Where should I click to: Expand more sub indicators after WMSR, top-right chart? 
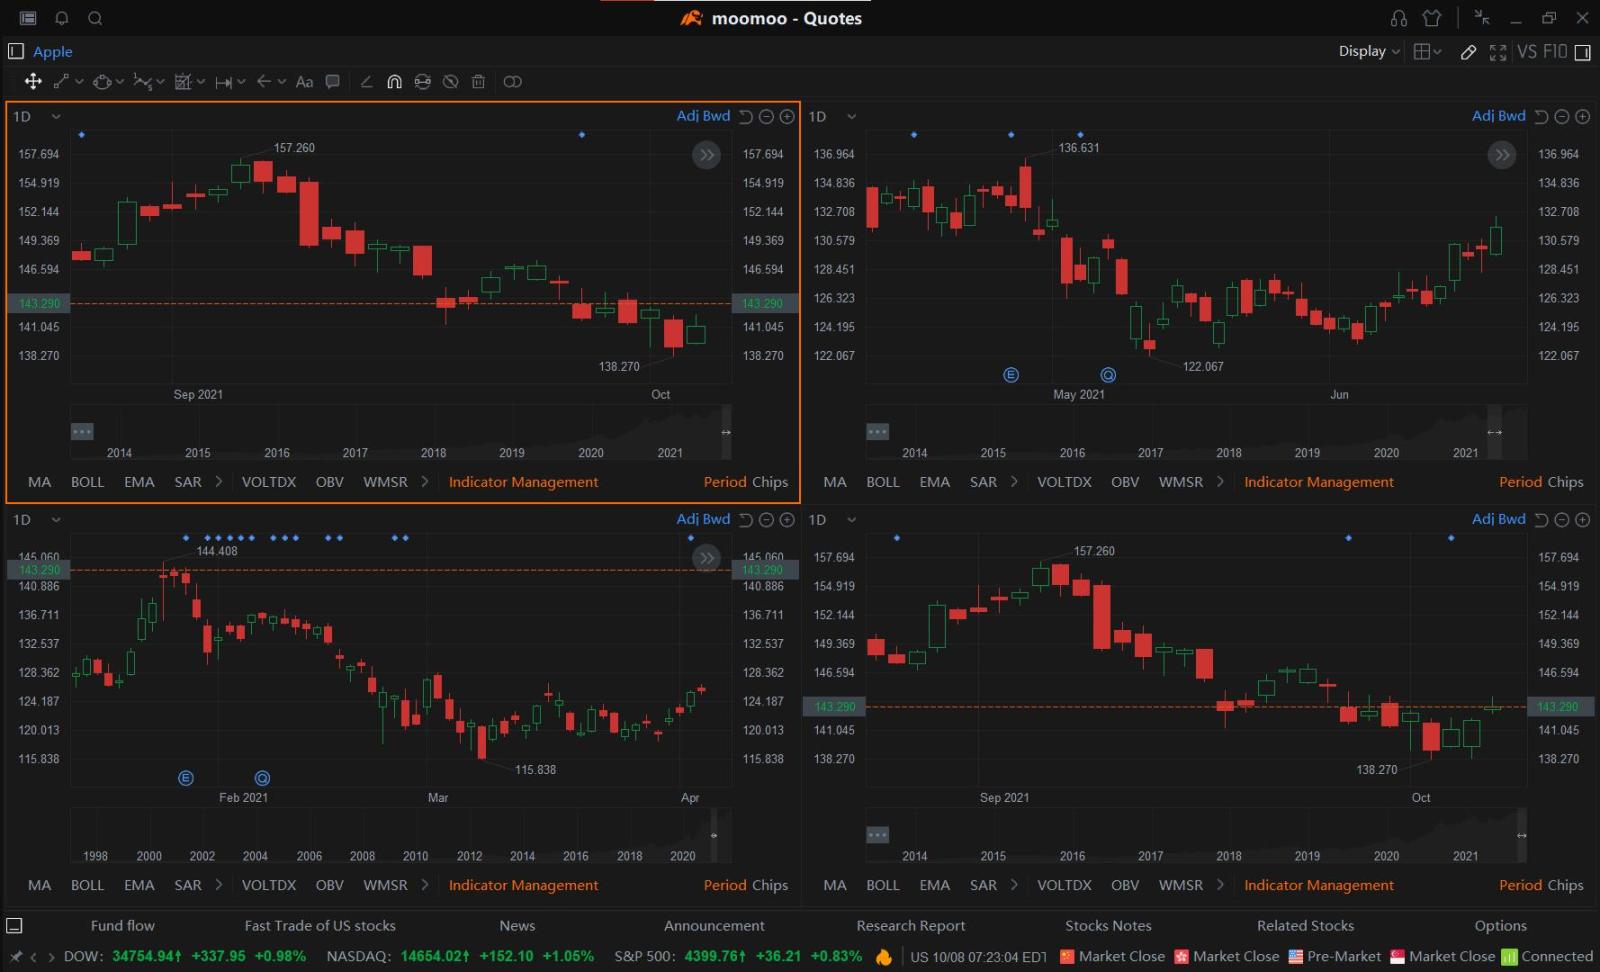(x=1220, y=482)
